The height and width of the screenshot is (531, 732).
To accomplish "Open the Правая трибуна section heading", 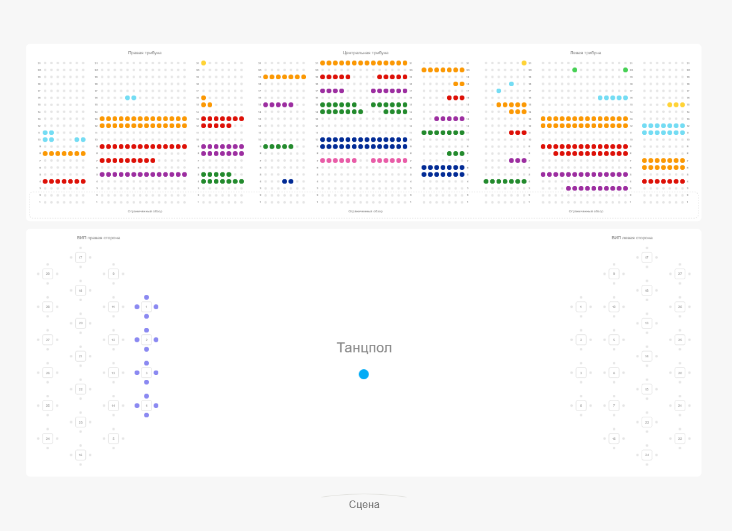I will coord(144,52).
